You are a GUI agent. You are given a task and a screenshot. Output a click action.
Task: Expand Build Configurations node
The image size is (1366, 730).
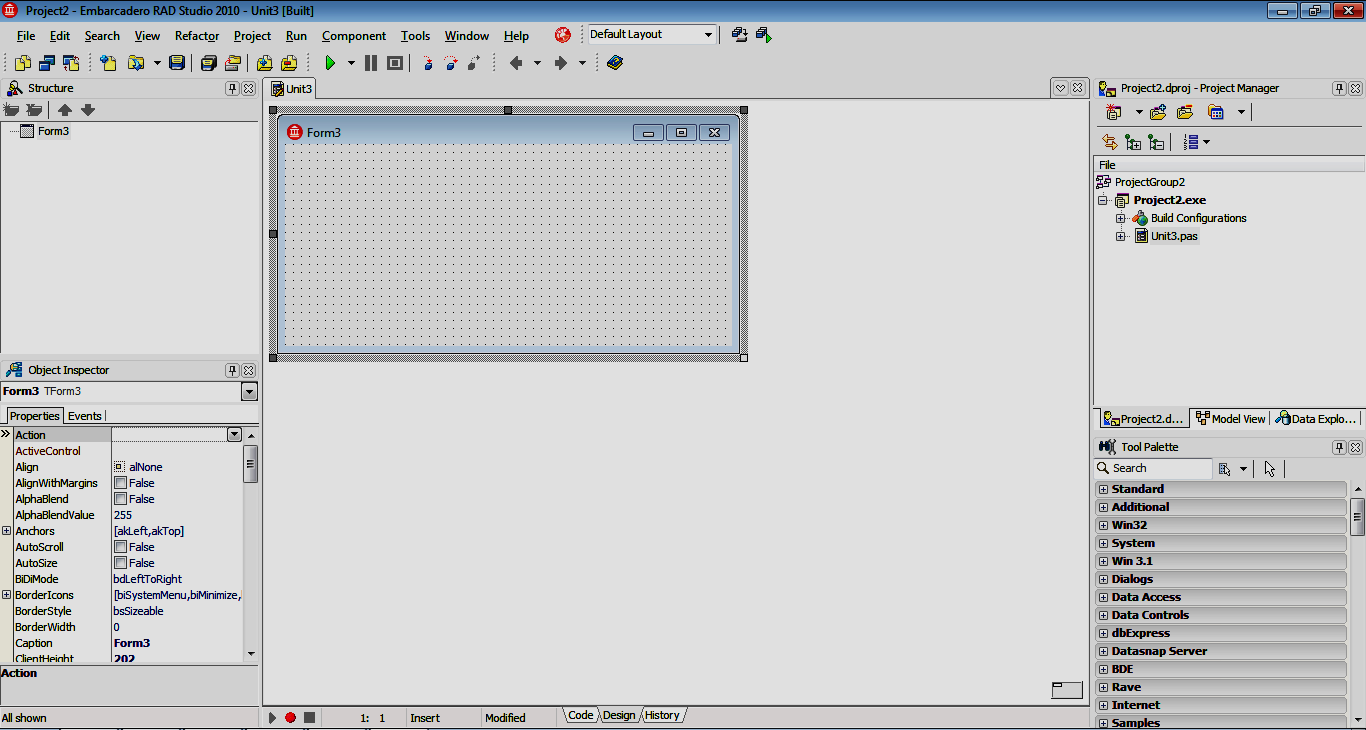(x=1121, y=218)
